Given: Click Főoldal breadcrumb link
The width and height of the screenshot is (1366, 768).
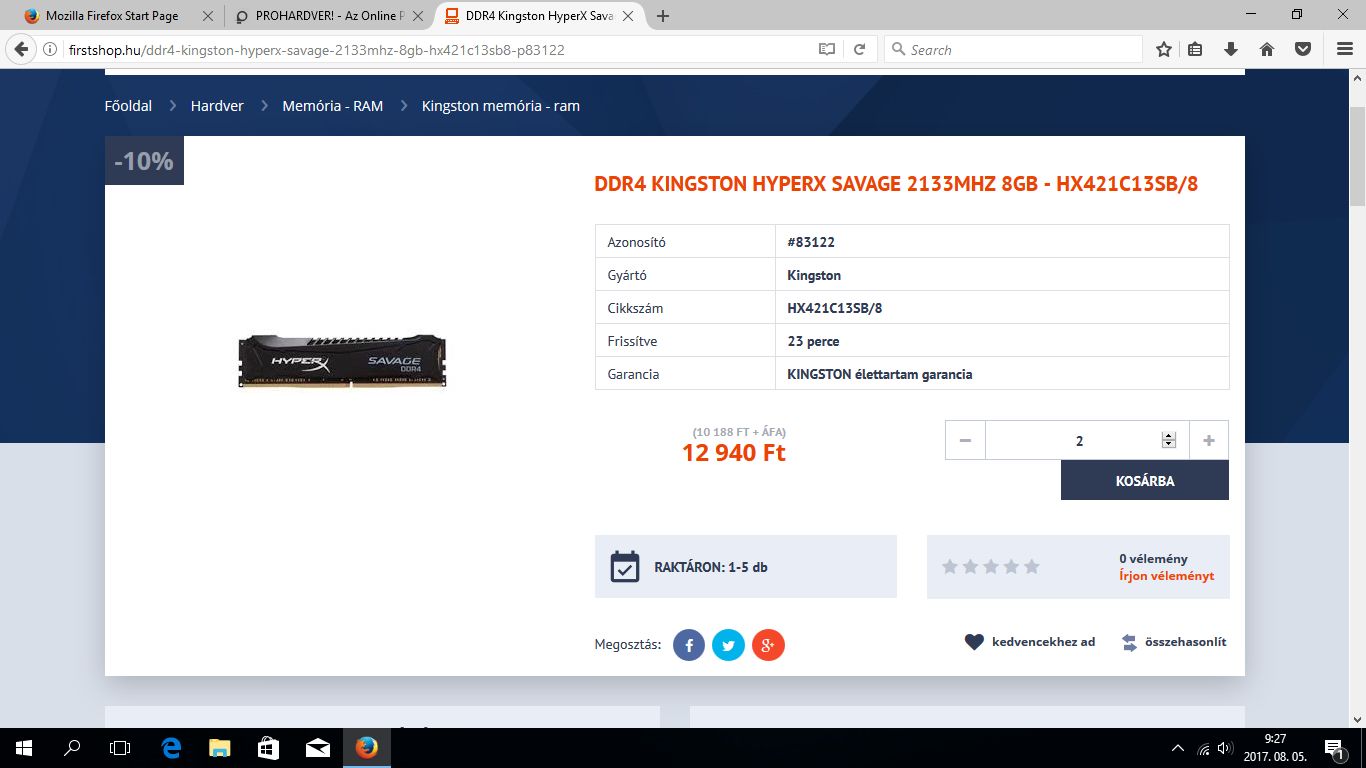Looking at the screenshot, I should pos(128,105).
